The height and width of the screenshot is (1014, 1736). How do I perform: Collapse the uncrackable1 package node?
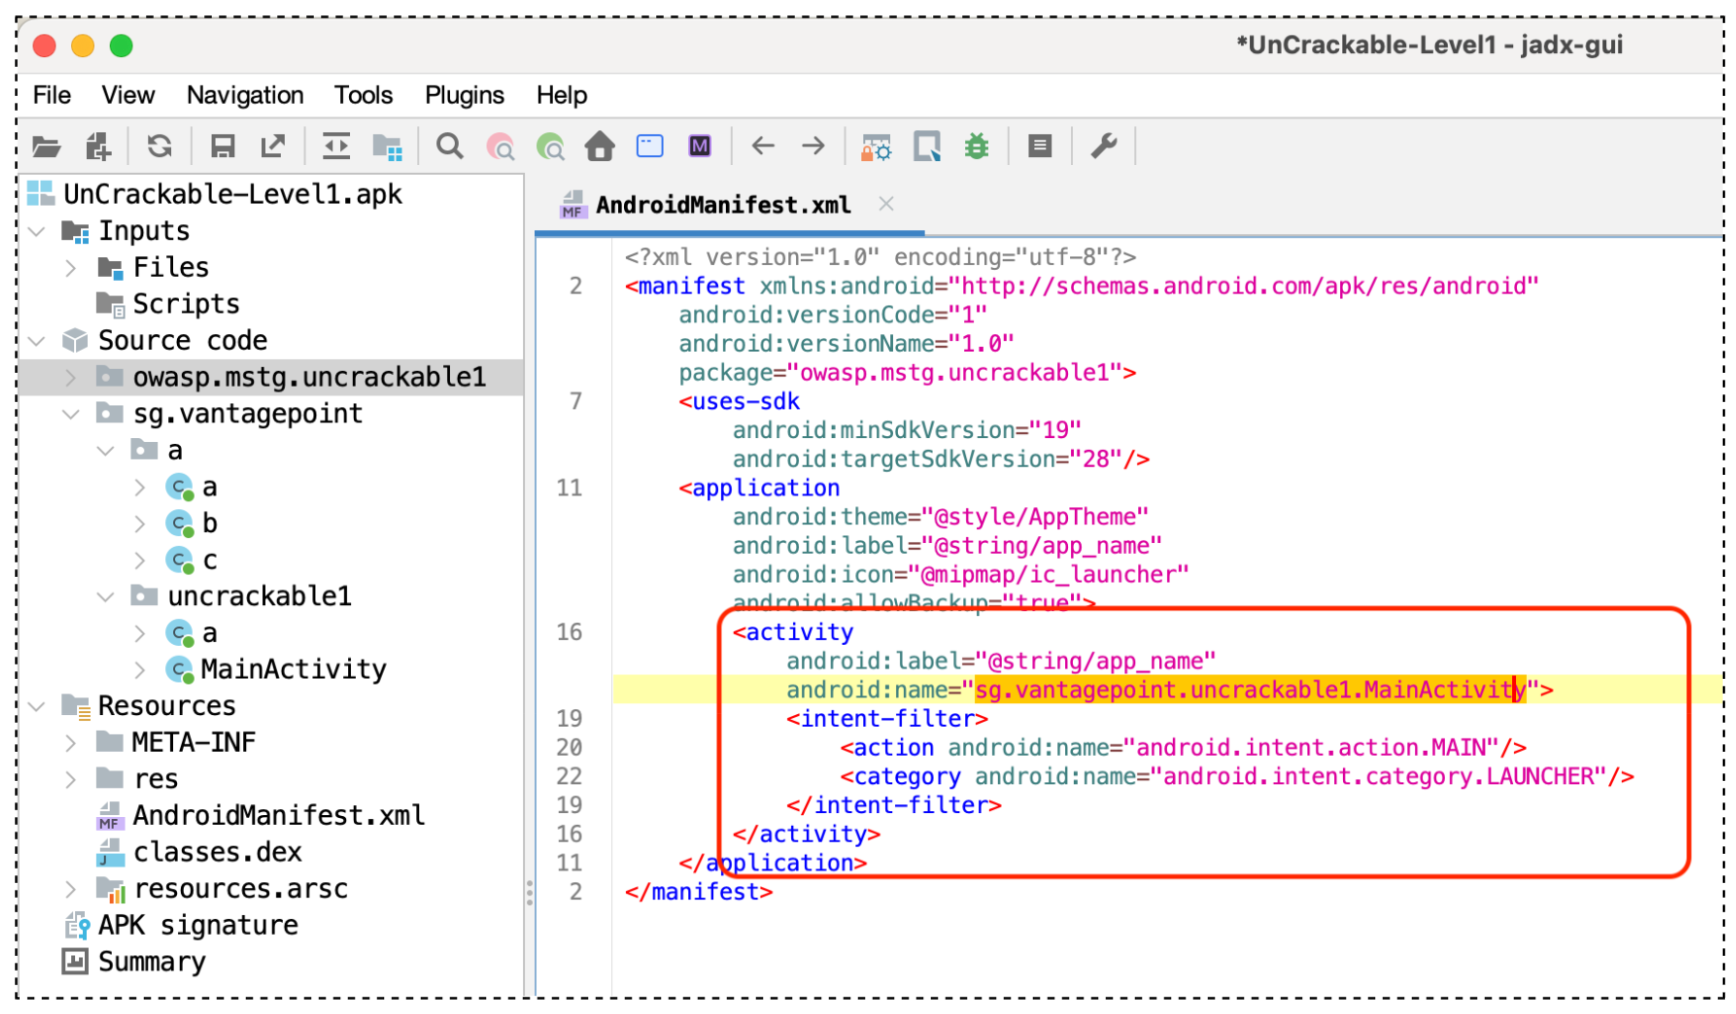click(105, 597)
